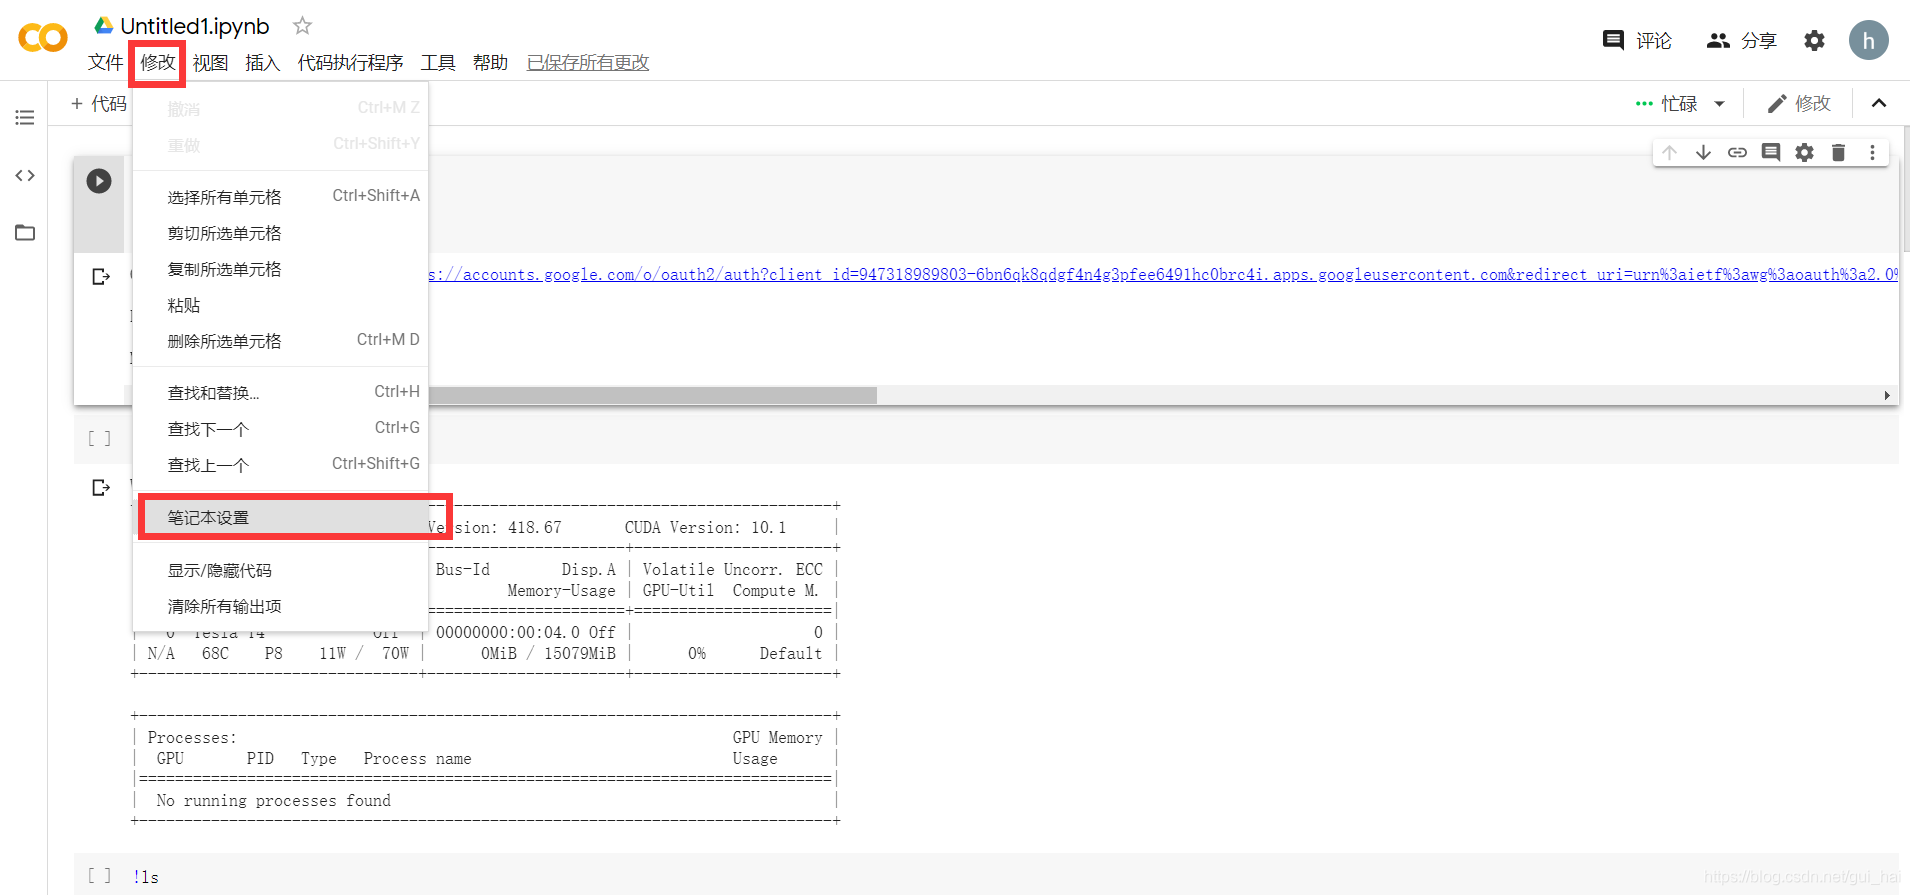This screenshot has height=895, width=1910.
Task: Open the 文件 menu
Action: 105,63
